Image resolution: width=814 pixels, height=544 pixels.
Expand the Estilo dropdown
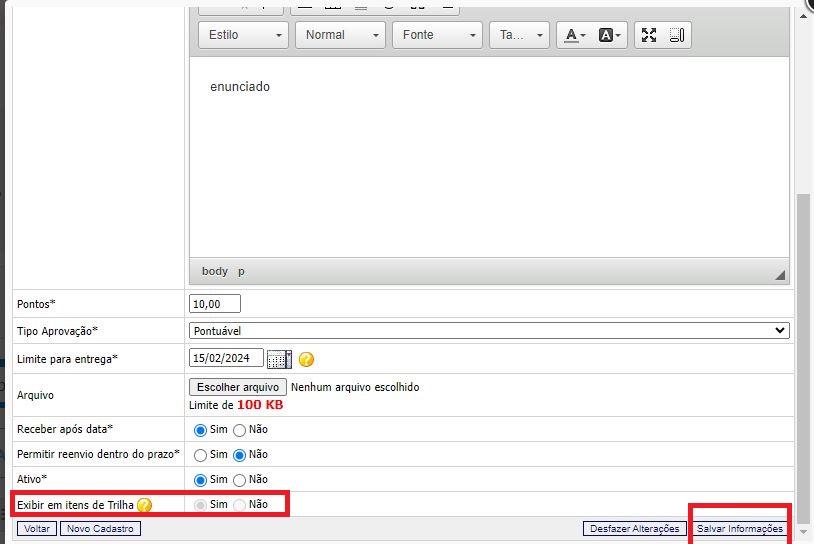[244, 35]
